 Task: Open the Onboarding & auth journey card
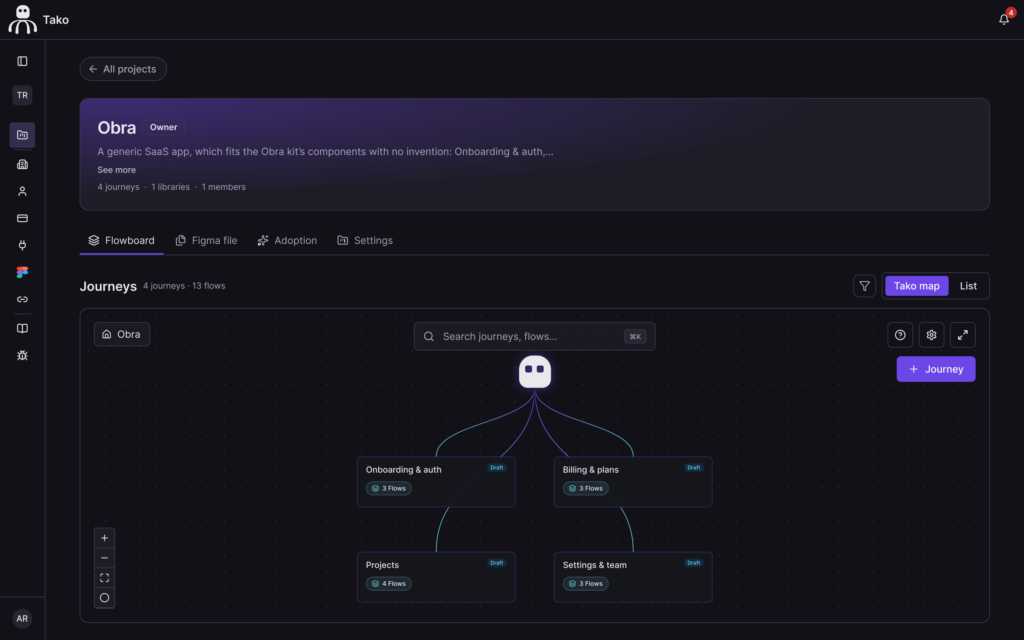point(436,482)
